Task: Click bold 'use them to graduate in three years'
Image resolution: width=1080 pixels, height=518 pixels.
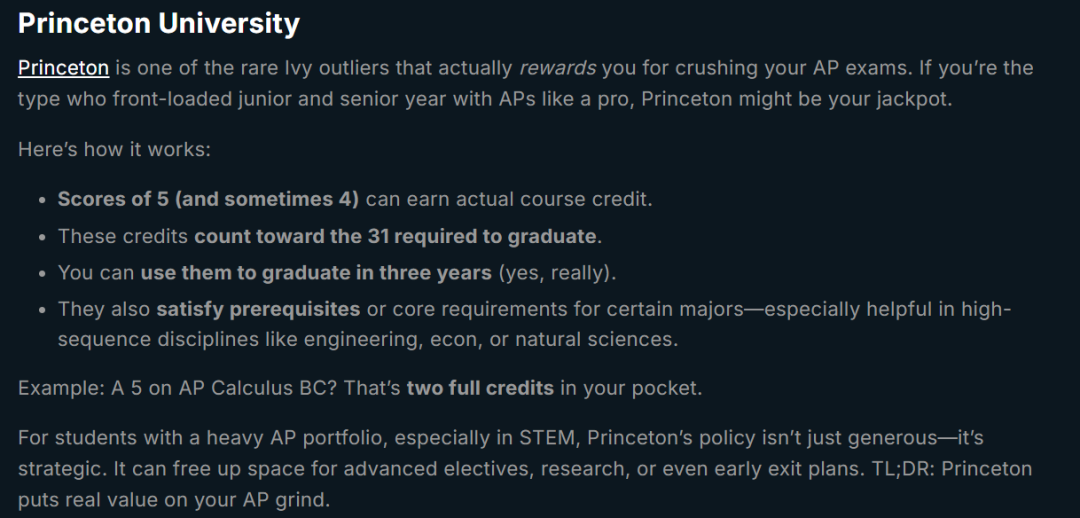Action: point(316,272)
